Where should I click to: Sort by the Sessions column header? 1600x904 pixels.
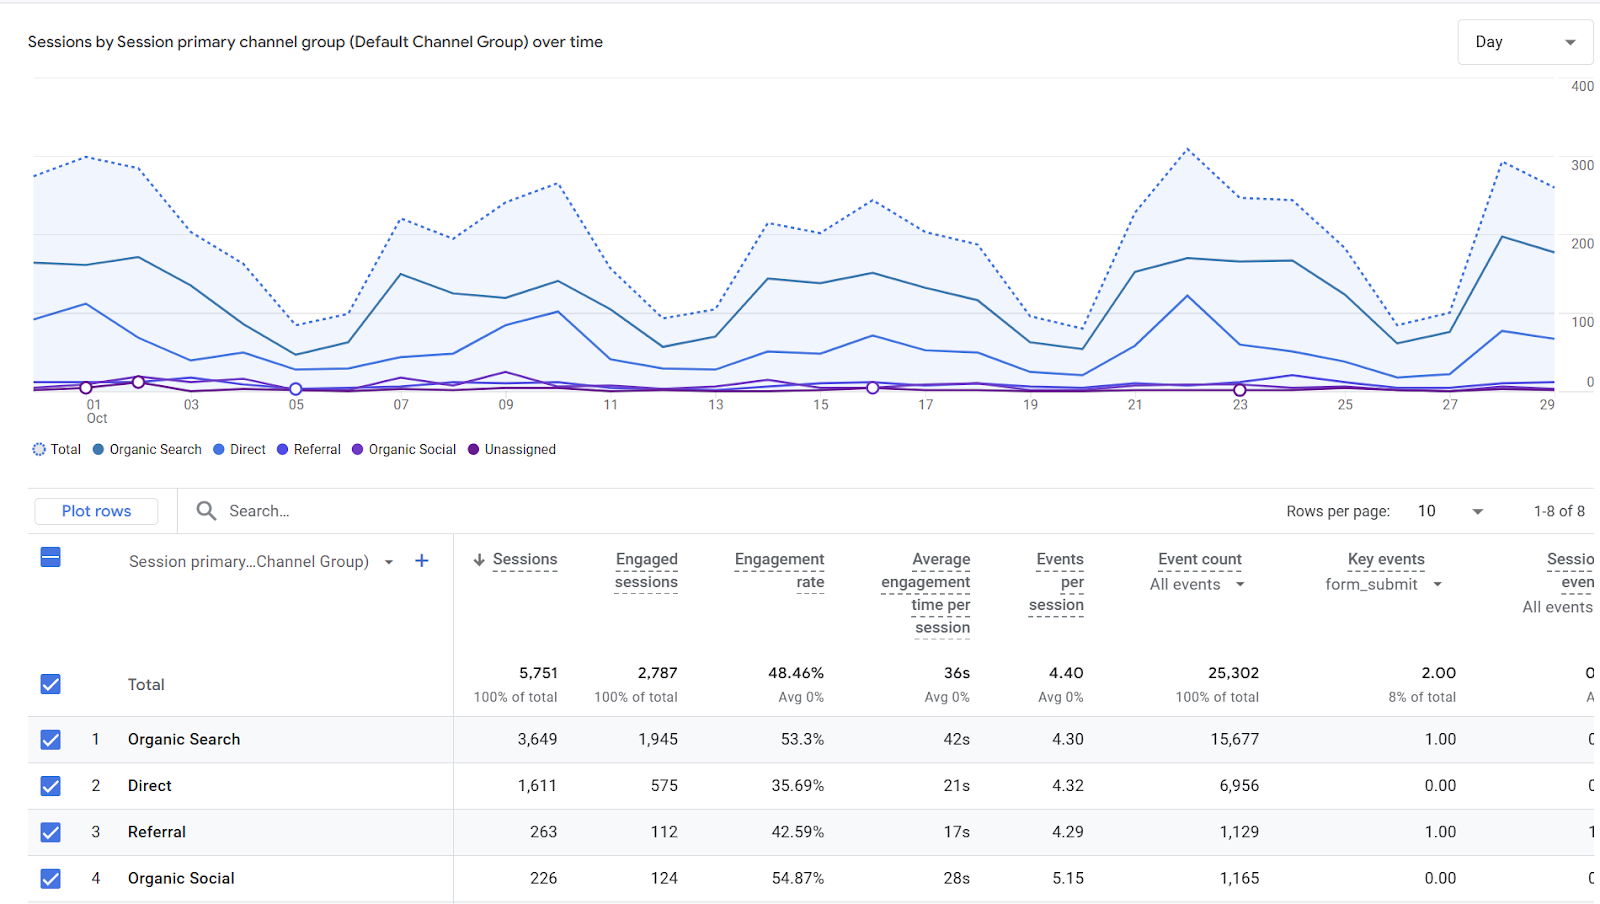(x=525, y=560)
